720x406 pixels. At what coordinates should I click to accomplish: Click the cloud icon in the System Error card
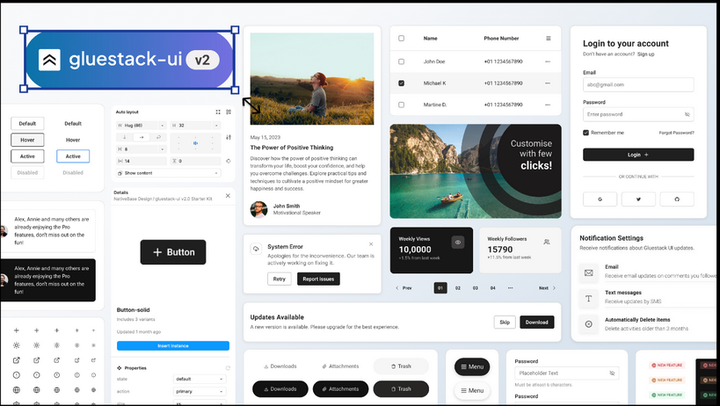[256, 249]
